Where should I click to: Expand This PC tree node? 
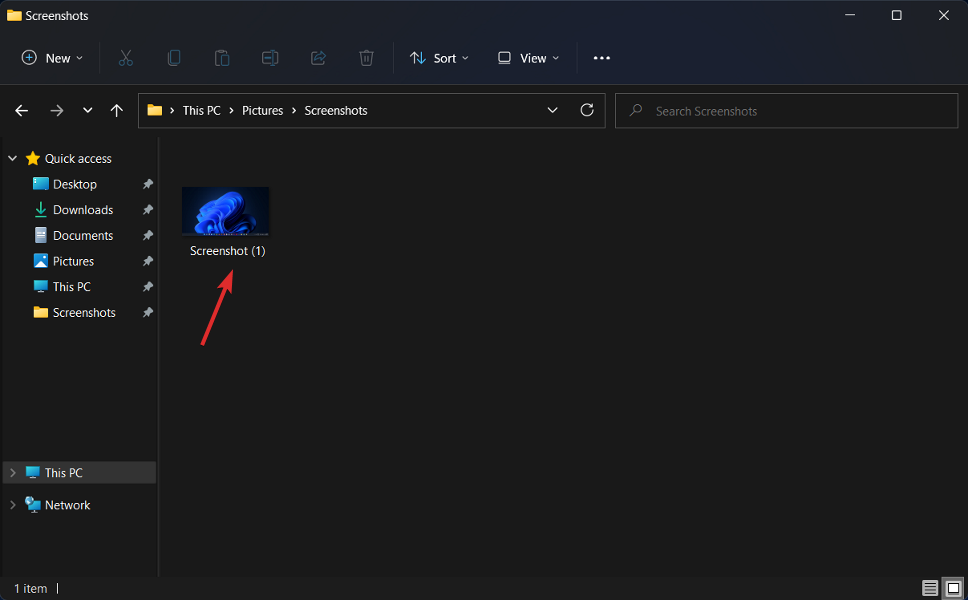pyautogui.click(x=12, y=473)
